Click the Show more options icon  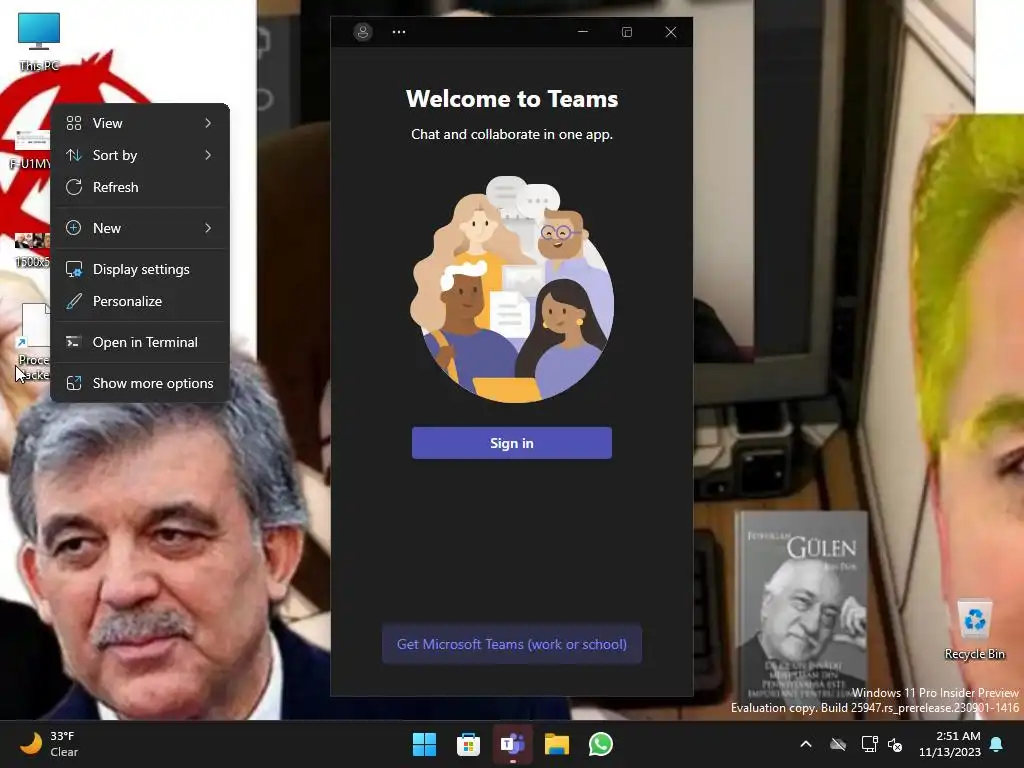tap(74, 383)
